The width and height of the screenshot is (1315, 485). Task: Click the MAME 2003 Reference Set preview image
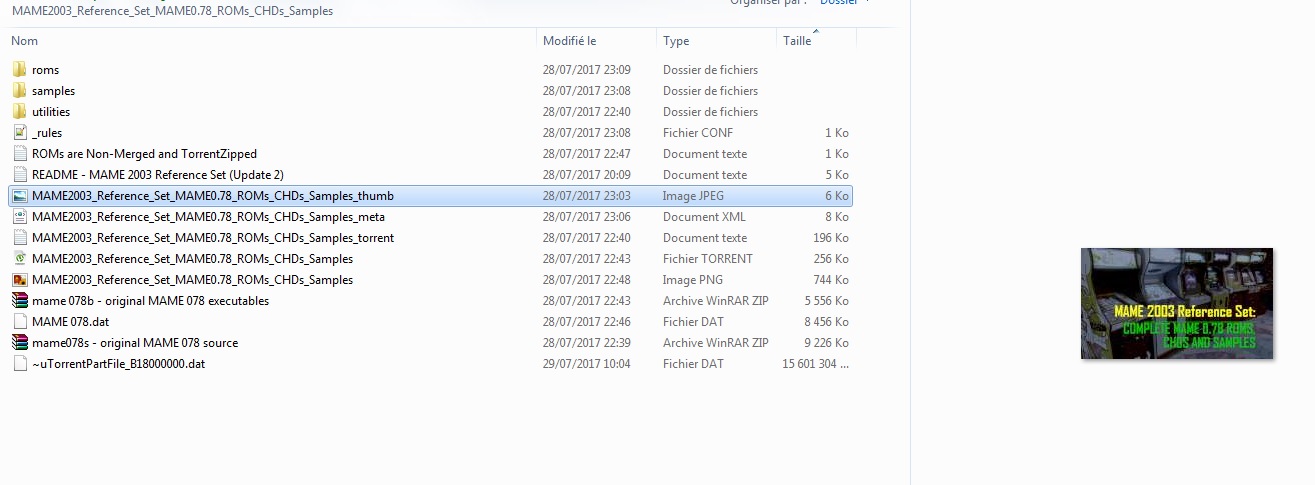click(x=1177, y=303)
